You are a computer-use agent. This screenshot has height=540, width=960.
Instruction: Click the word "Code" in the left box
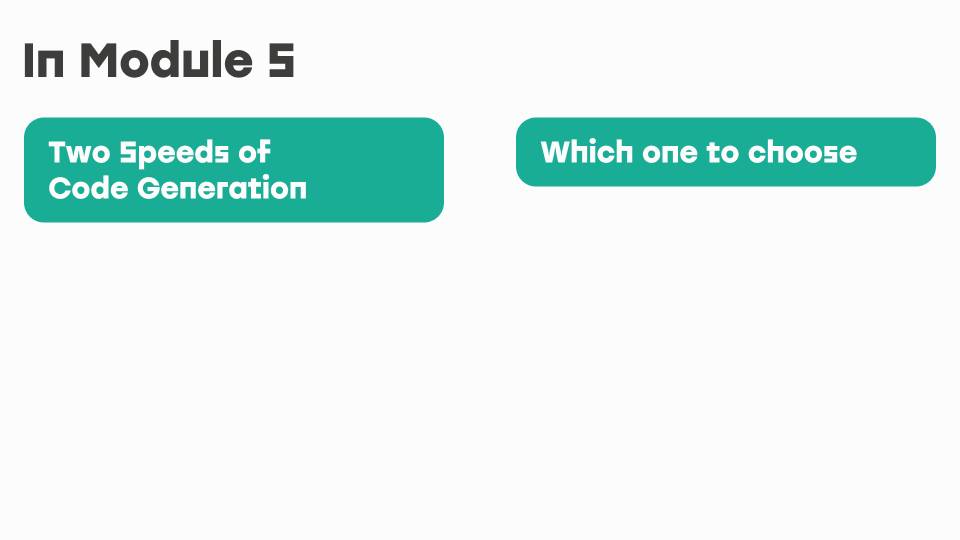tap(89, 188)
